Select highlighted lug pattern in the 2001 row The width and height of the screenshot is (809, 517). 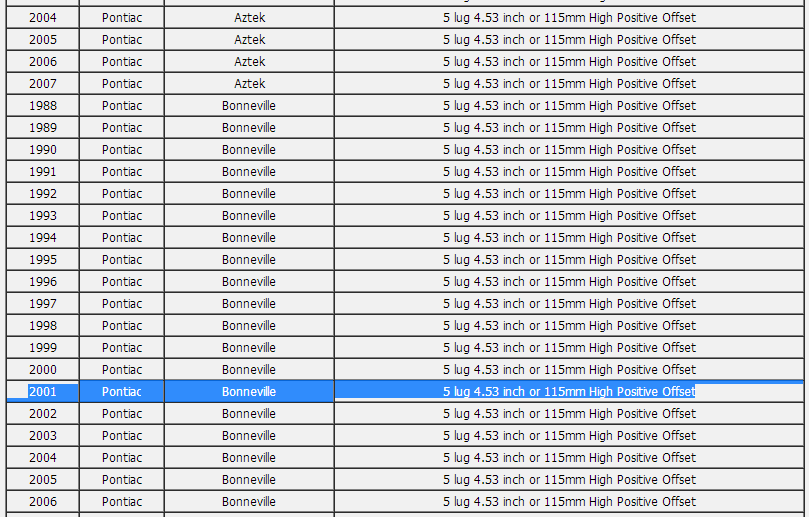[569, 392]
